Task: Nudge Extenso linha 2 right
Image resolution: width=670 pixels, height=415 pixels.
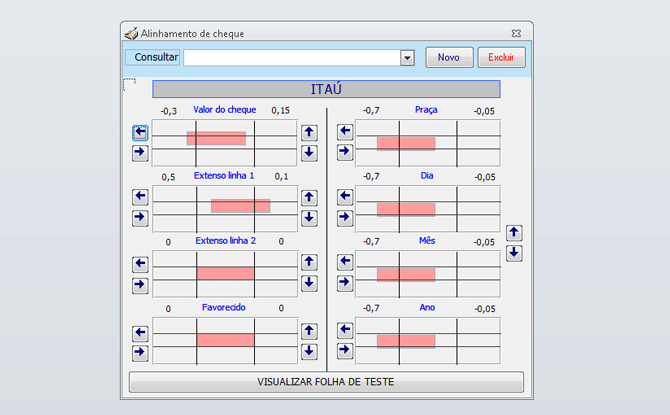Action: [x=140, y=285]
